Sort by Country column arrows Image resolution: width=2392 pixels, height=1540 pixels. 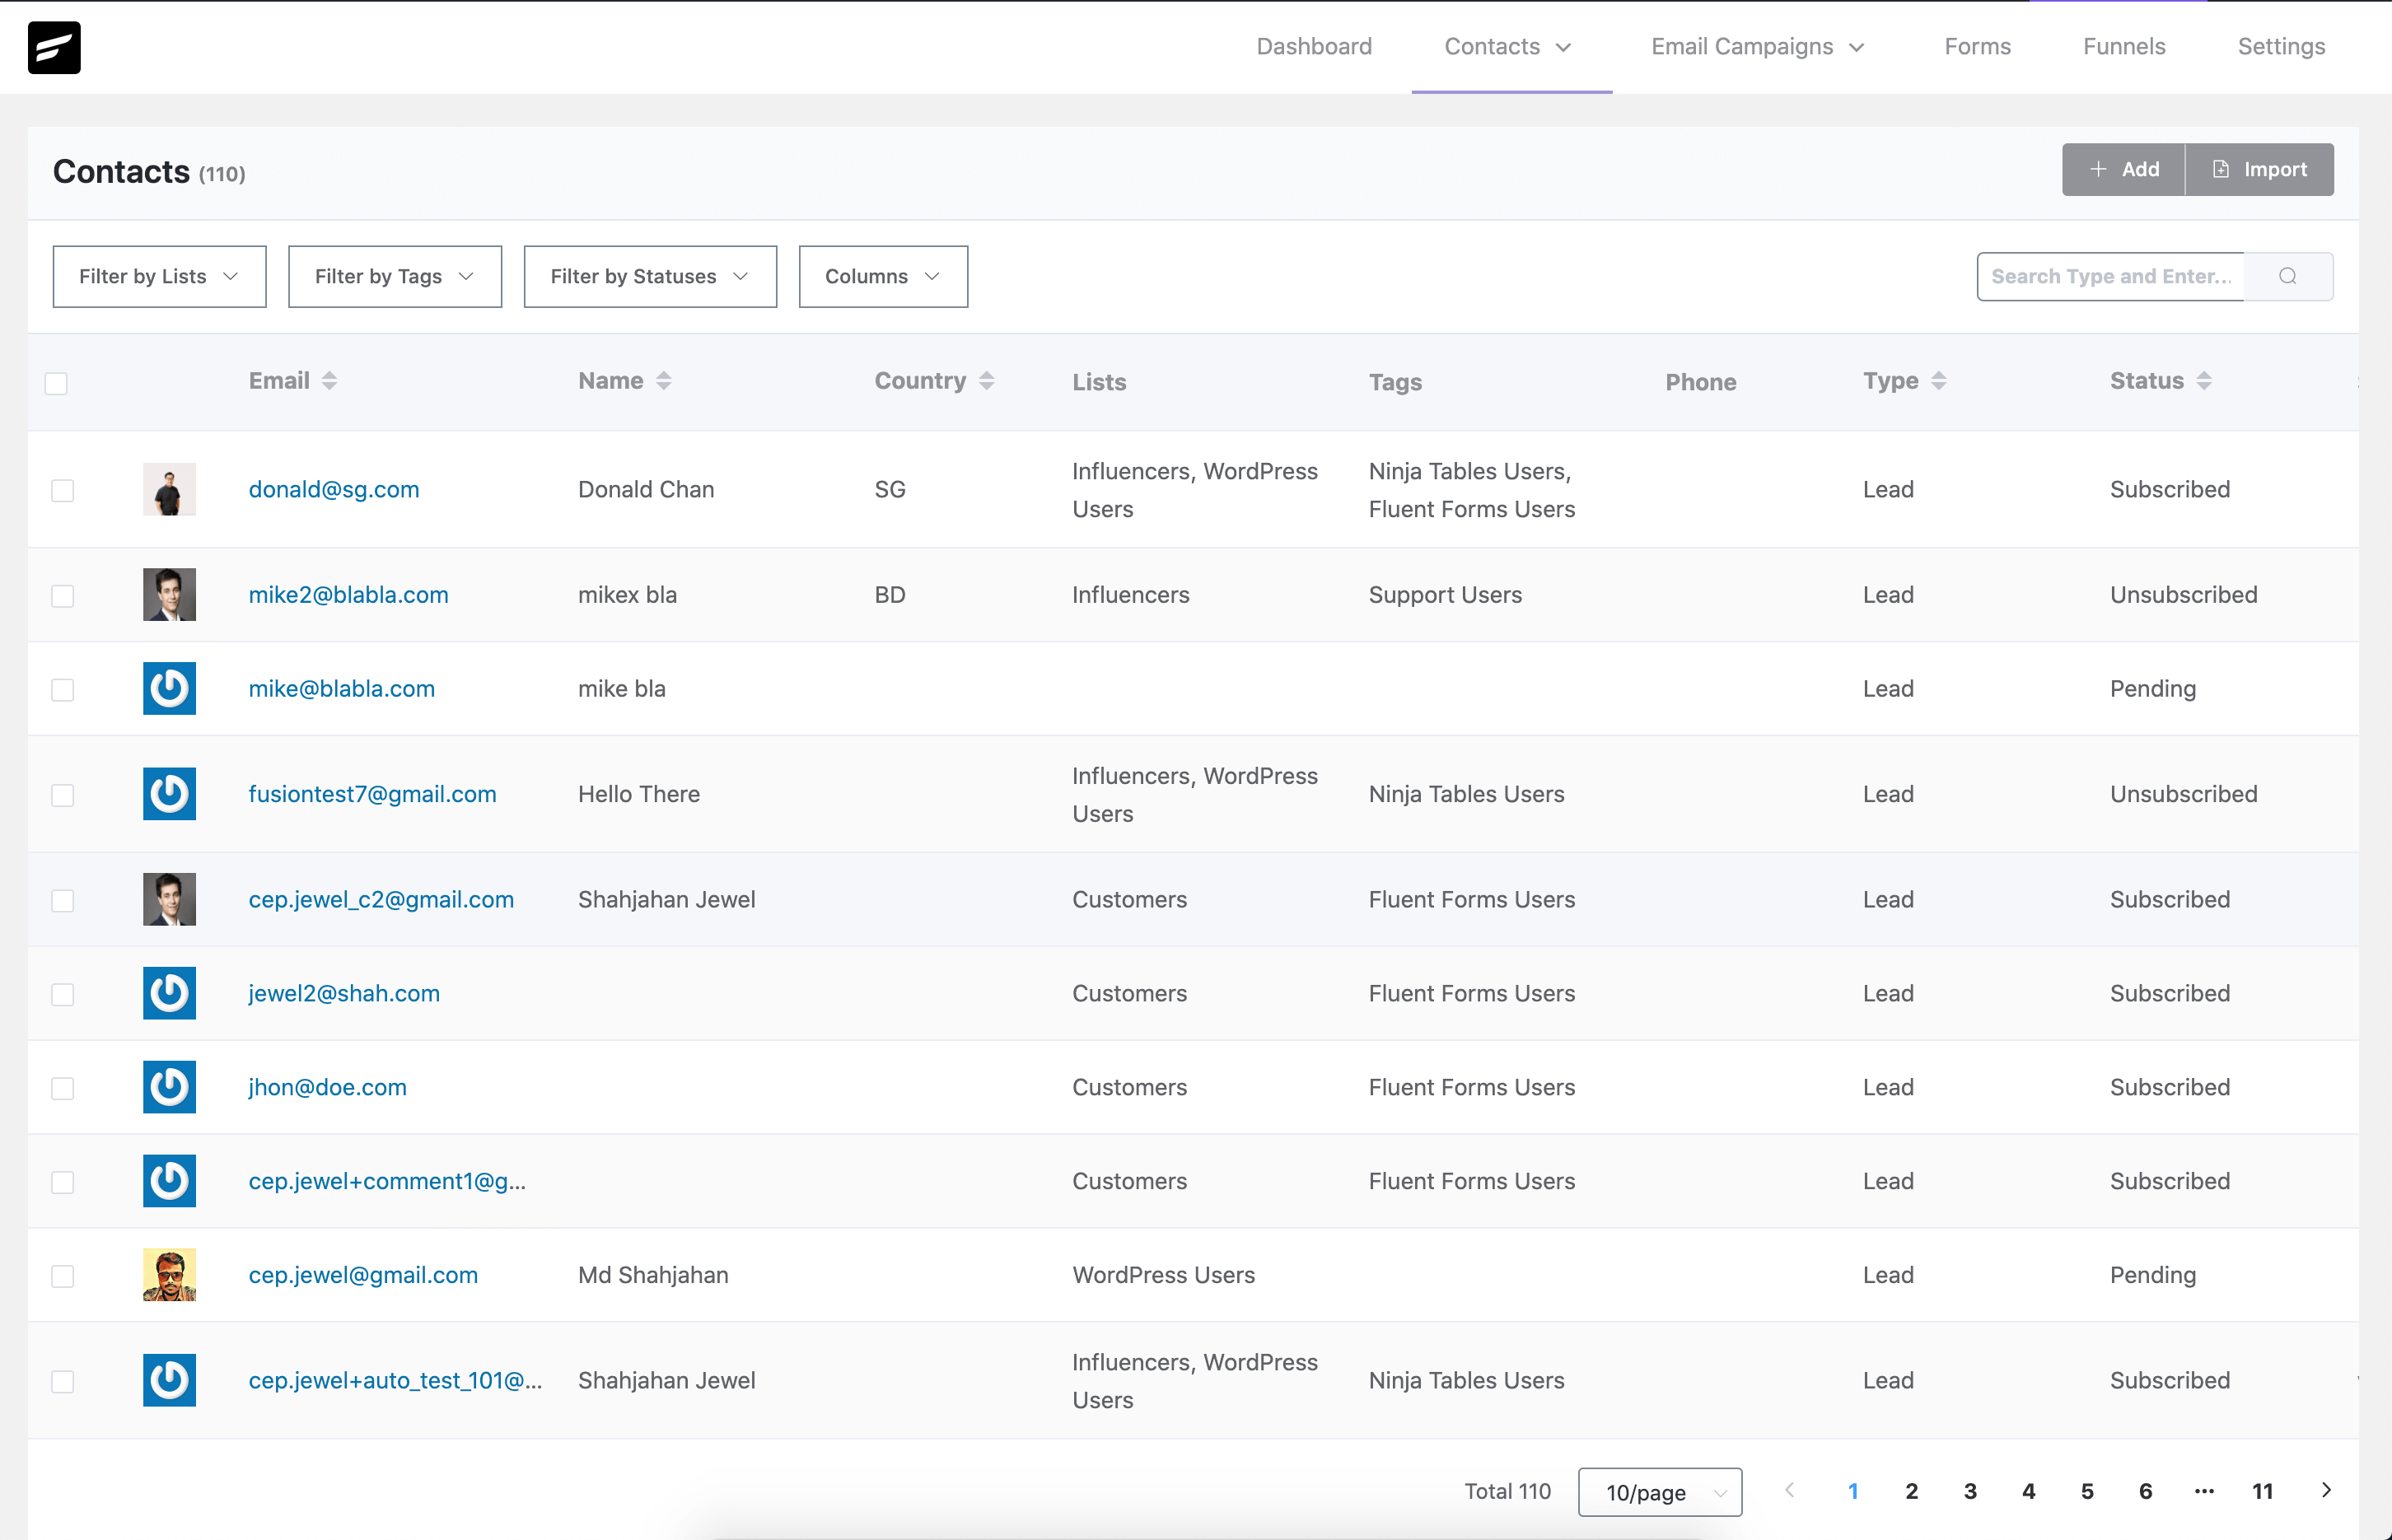click(x=986, y=381)
